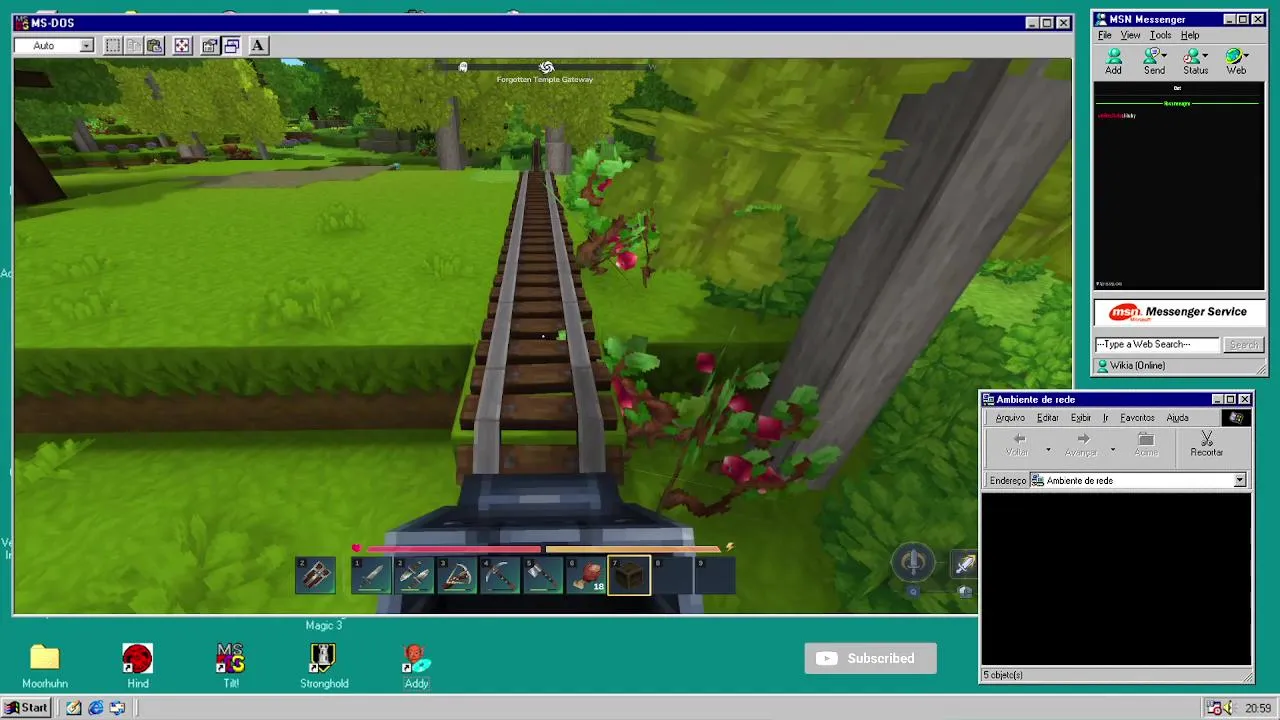Image resolution: width=1280 pixels, height=720 pixels.
Task: Click Internet Explorer quick launch icon
Action: (x=96, y=708)
